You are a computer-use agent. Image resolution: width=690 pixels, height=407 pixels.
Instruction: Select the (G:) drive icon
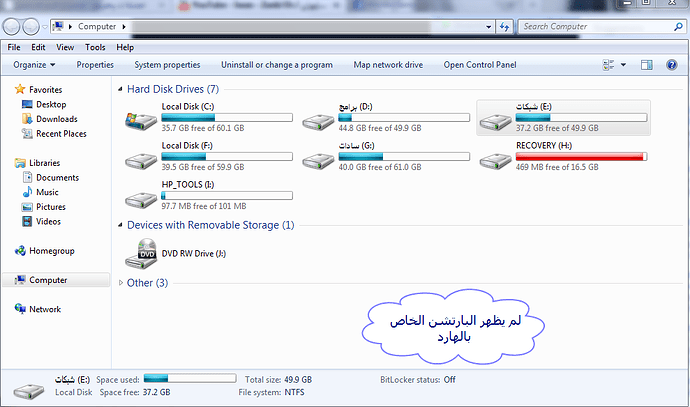[x=318, y=161]
